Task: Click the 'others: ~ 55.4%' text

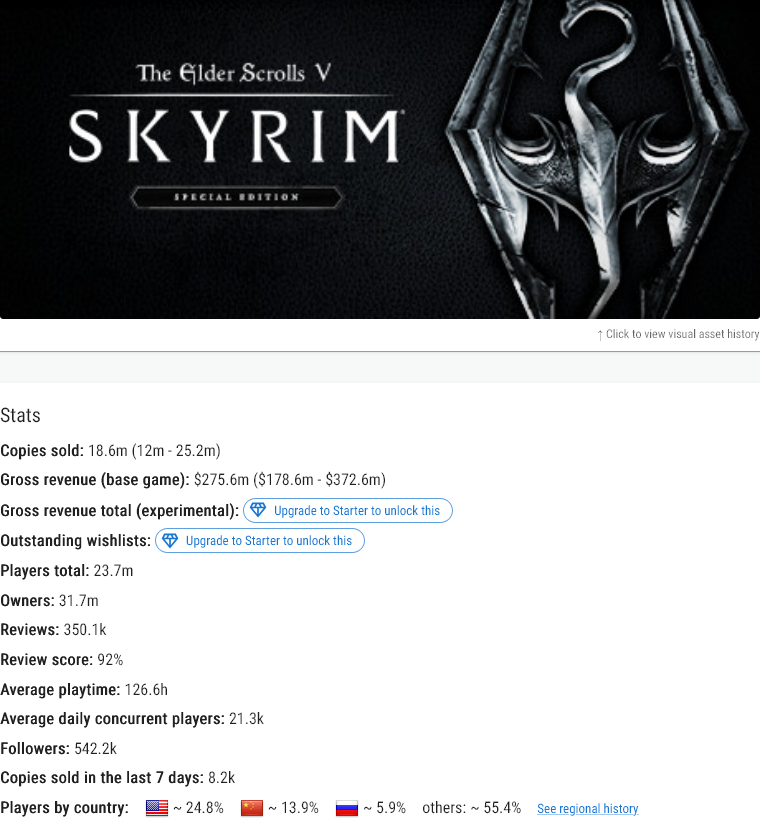Action: point(472,808)
